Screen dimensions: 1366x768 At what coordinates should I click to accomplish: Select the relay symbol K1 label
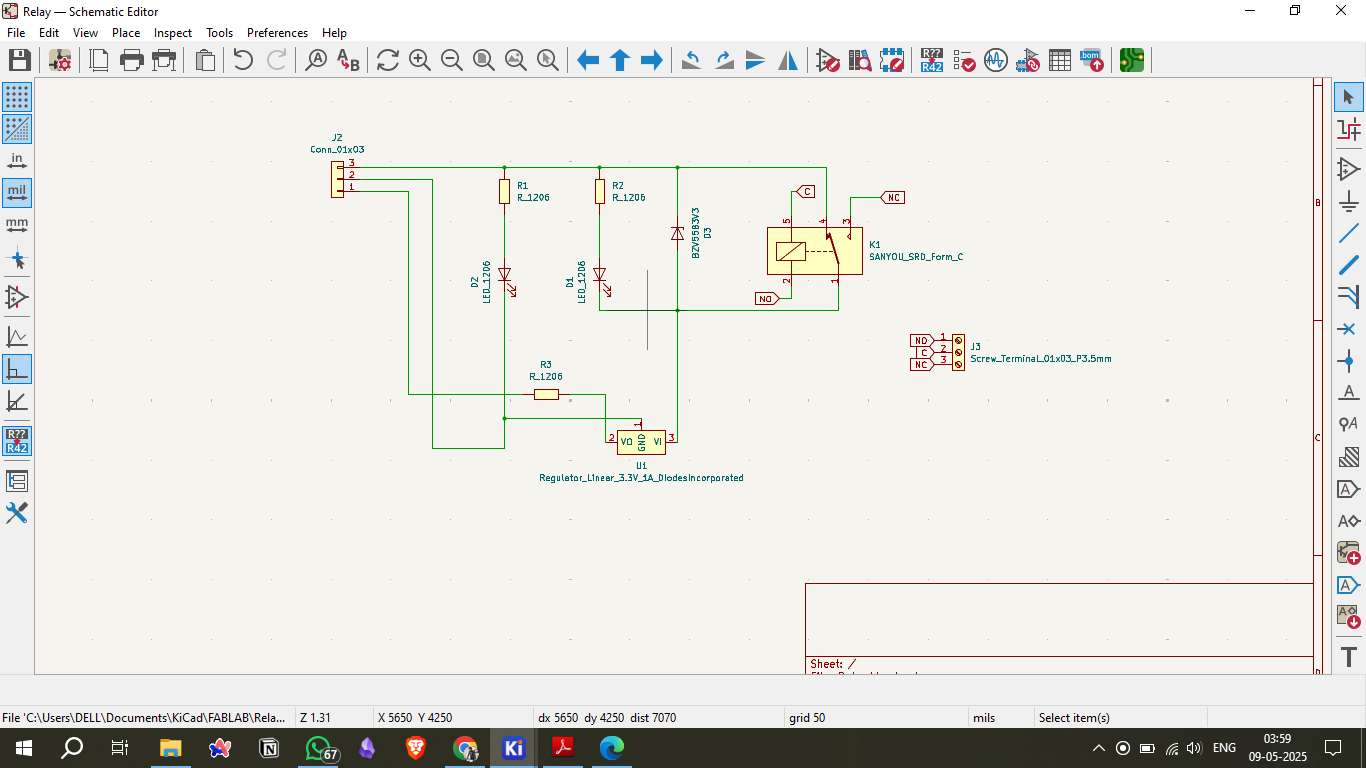coord(875,245)
